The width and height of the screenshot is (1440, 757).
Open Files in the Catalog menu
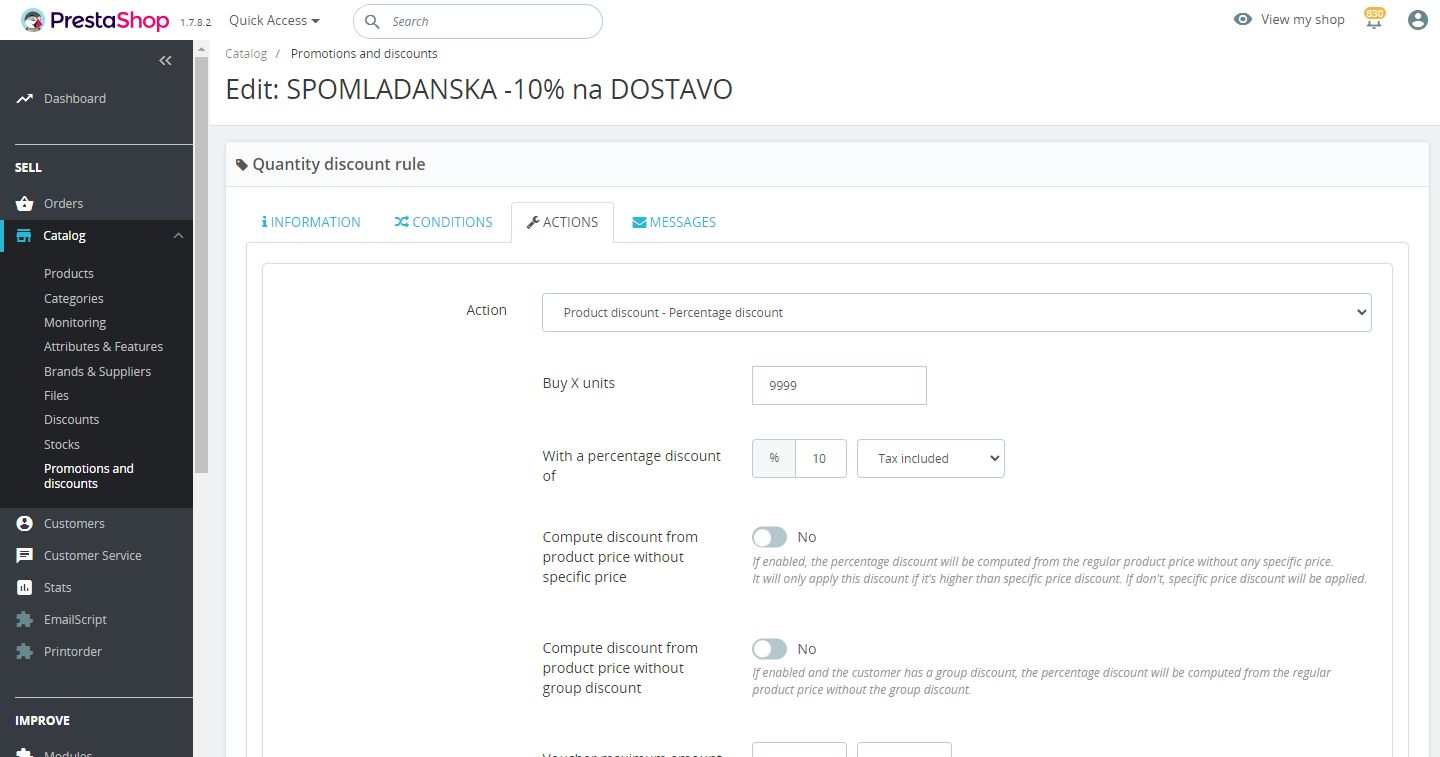(x=56, y=396)
